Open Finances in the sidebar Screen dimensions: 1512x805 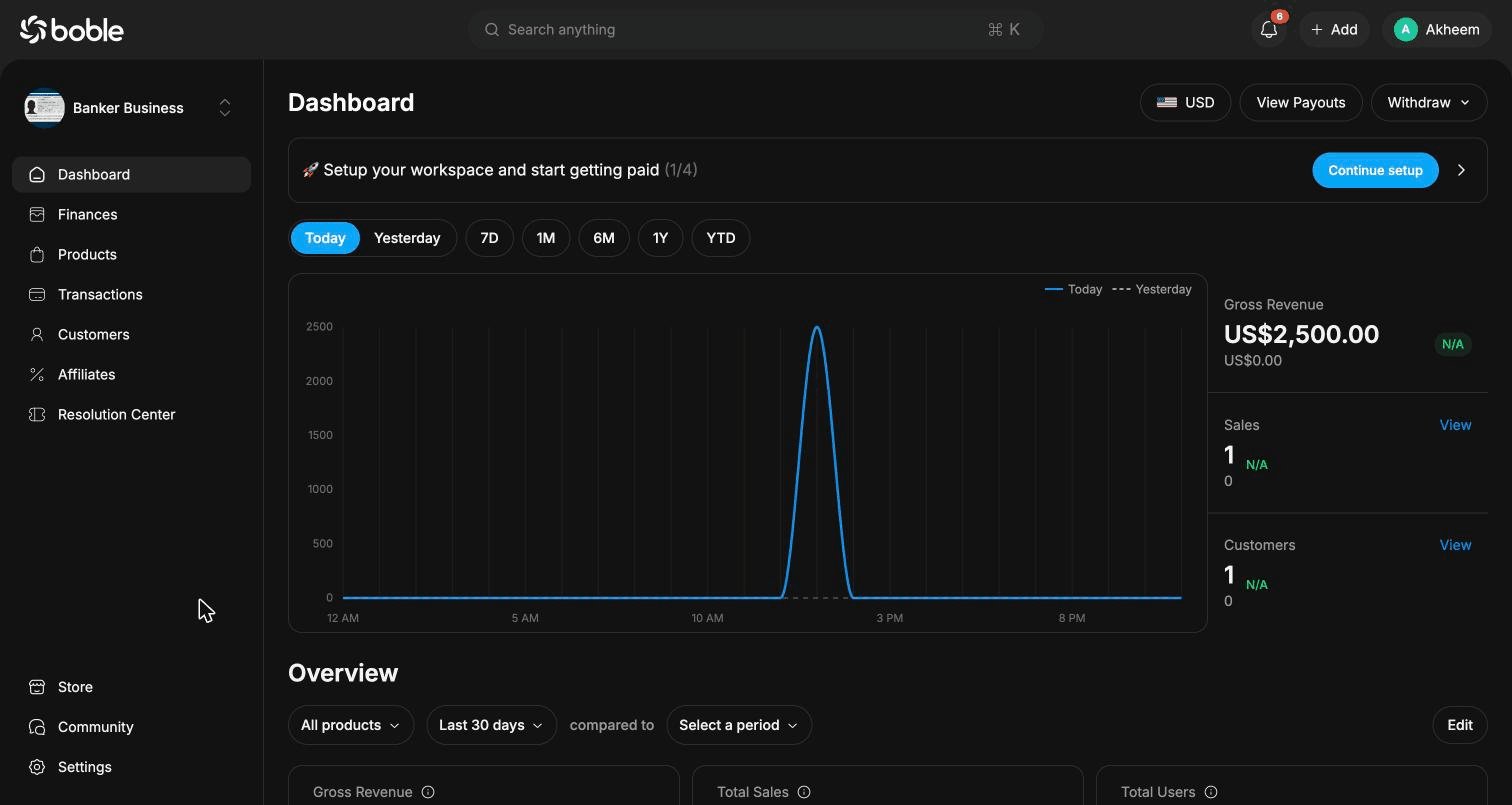(131, 214)
